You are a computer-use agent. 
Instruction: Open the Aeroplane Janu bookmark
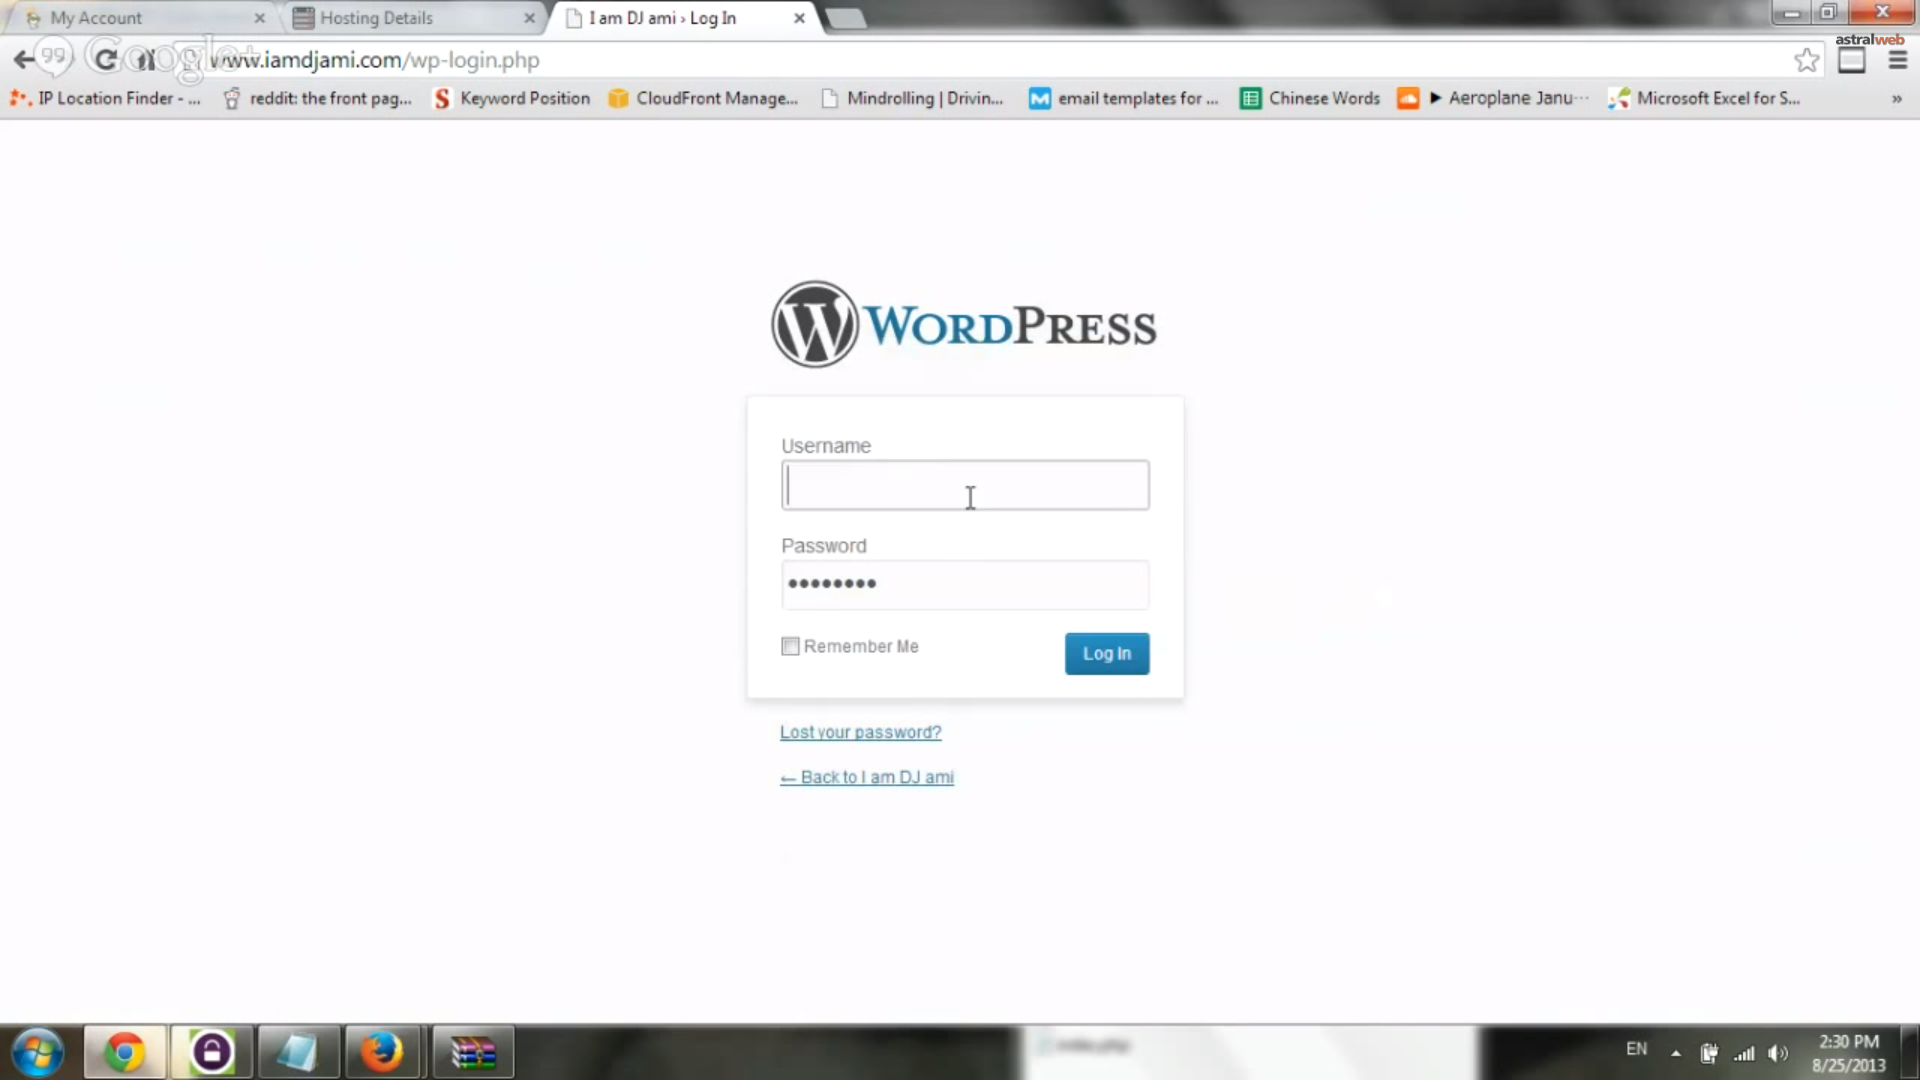(x=1493, y=98)
